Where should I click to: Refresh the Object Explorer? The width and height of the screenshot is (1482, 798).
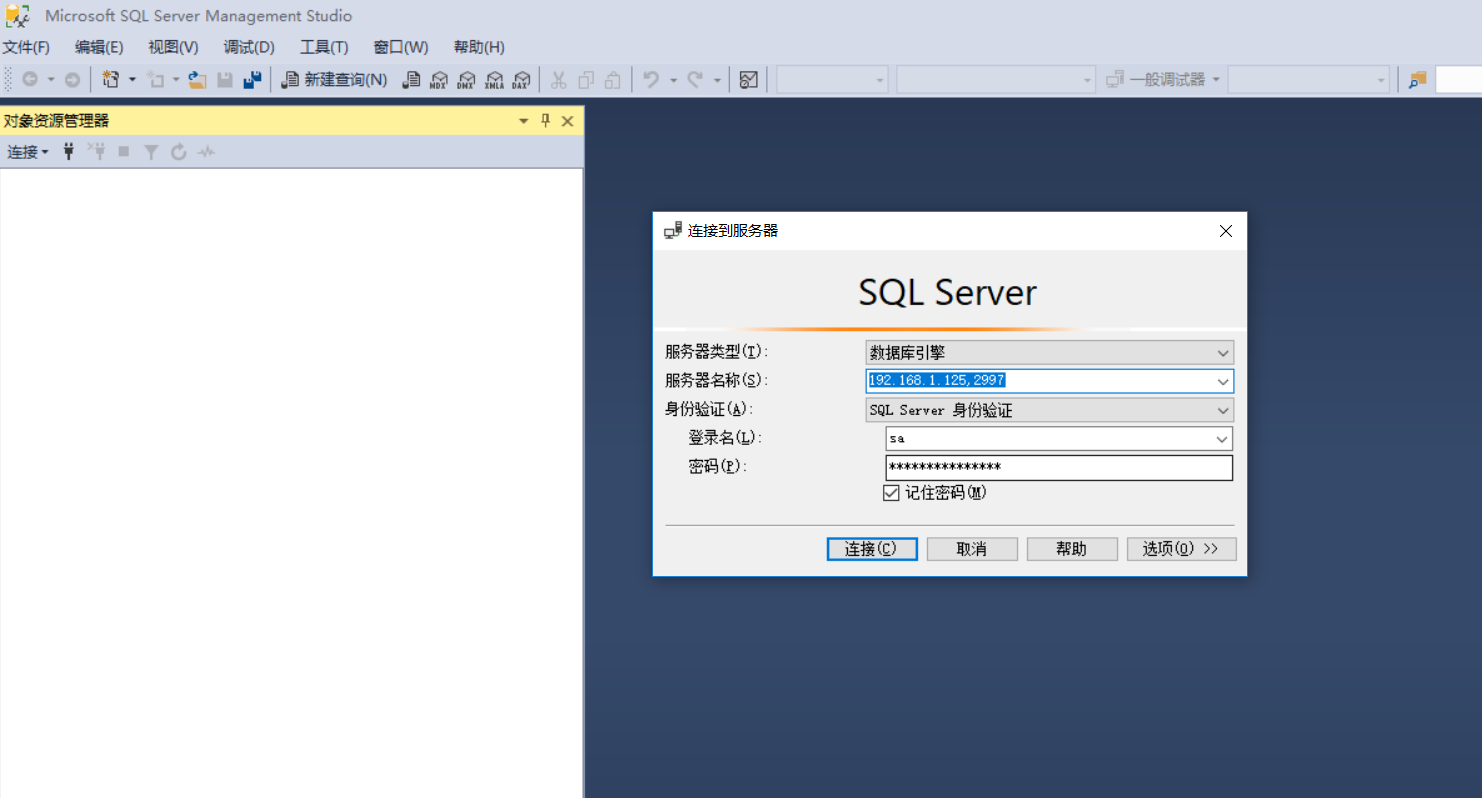tap(179, 151)
